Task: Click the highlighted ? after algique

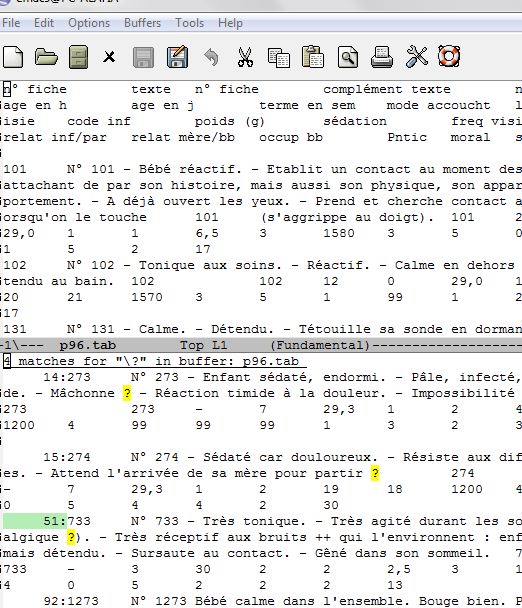Action: pos(71,537)
